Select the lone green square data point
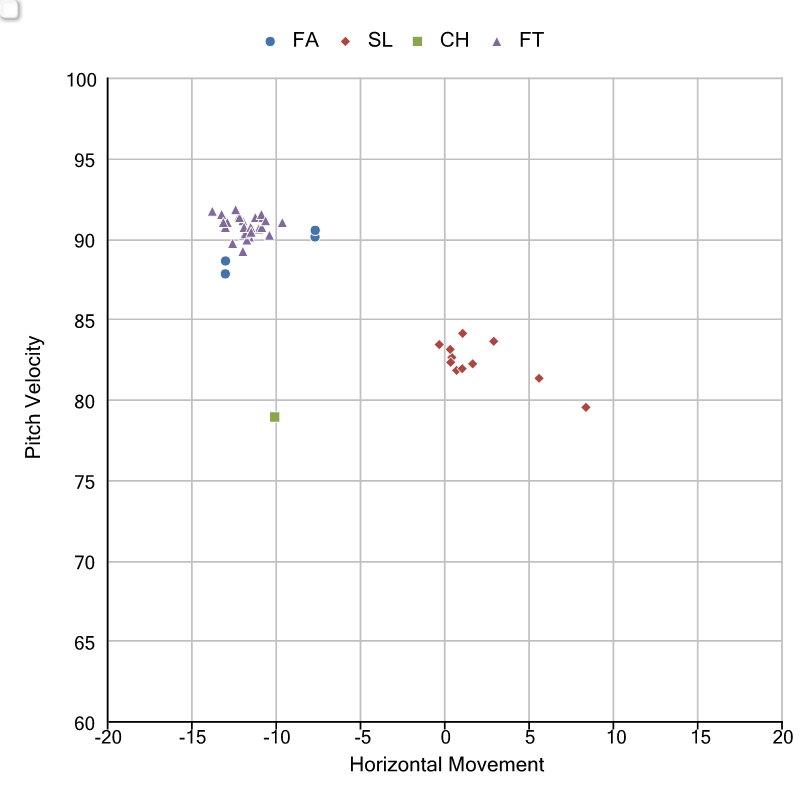 274,417
